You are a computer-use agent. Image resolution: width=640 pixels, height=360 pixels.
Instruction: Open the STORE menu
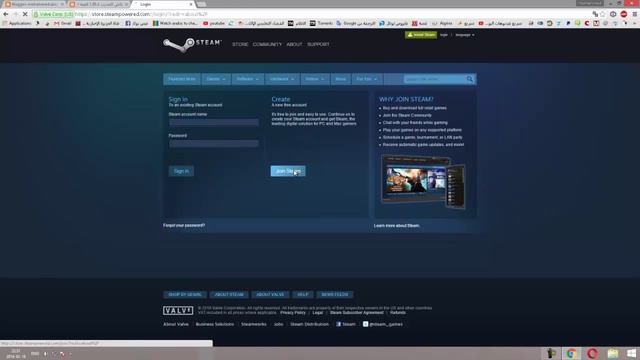240,44
